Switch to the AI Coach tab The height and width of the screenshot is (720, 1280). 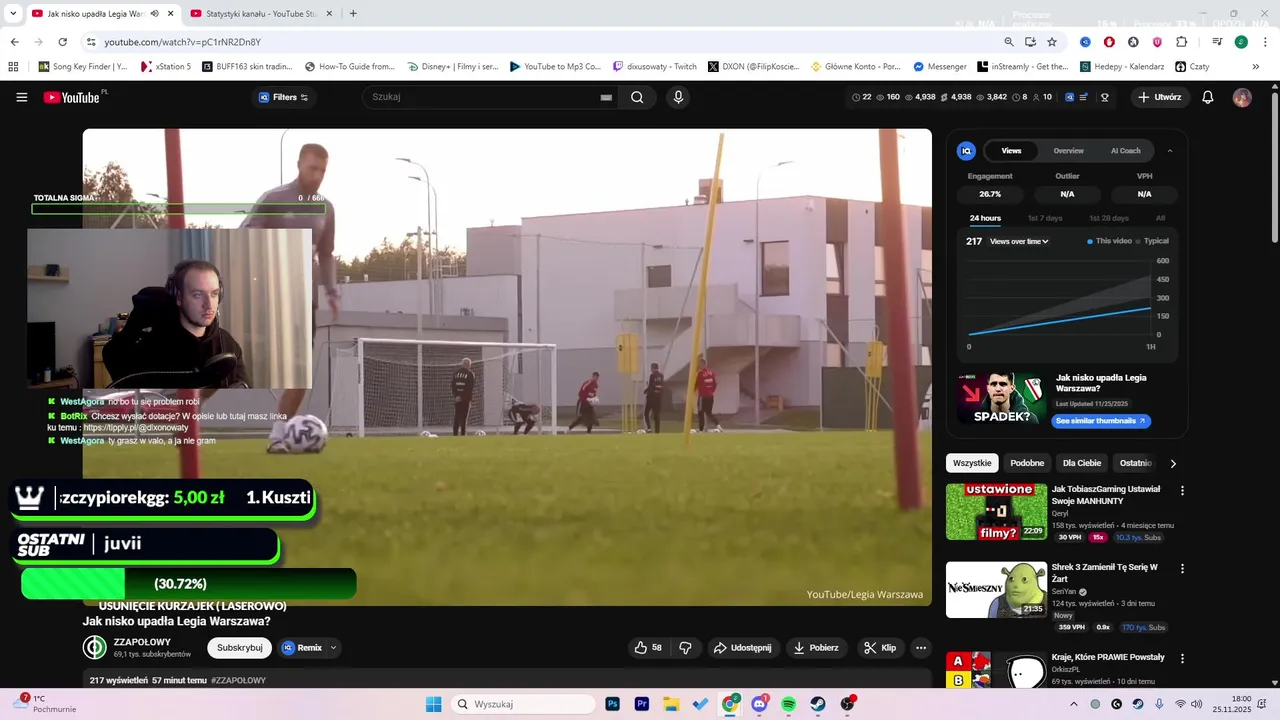(1125, 151)
